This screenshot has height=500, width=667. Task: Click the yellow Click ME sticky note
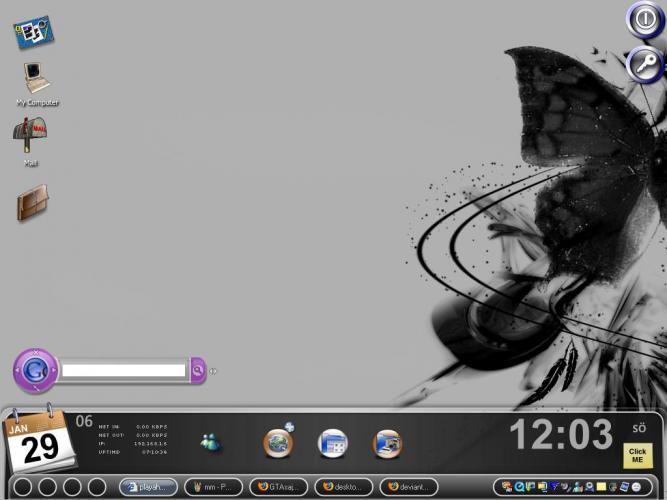(x=637, y=455)
